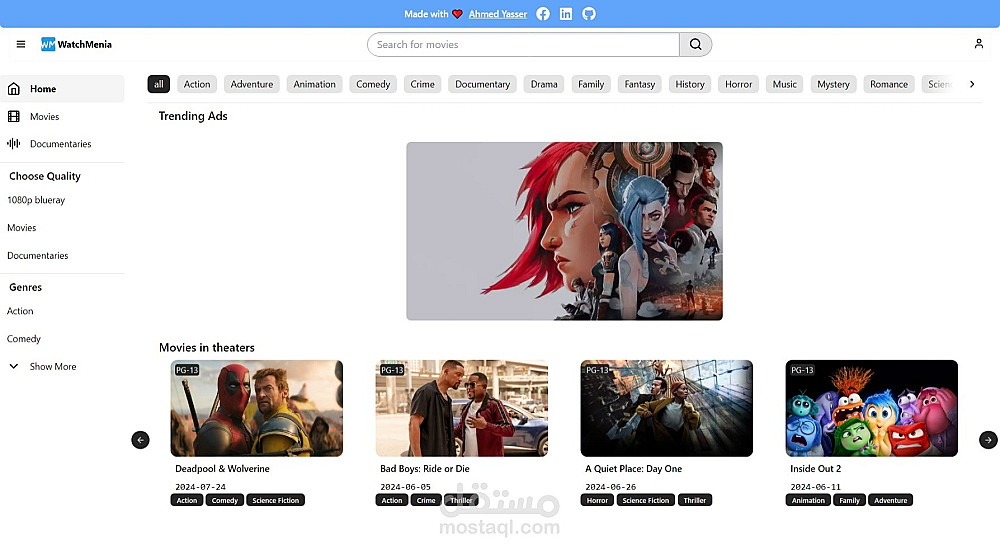Open Home in the sidebar
This screenshot has width=1000, height=549.
[x=62, y=89]
